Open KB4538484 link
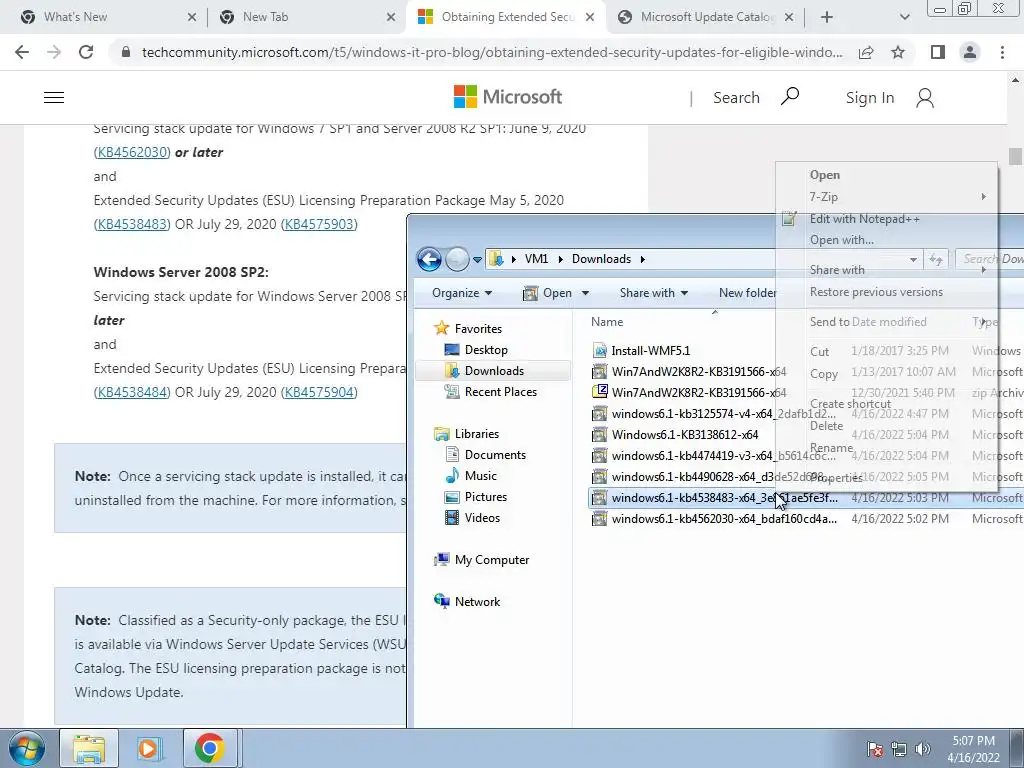This screenshot has width=1024, height=768. 133,392
